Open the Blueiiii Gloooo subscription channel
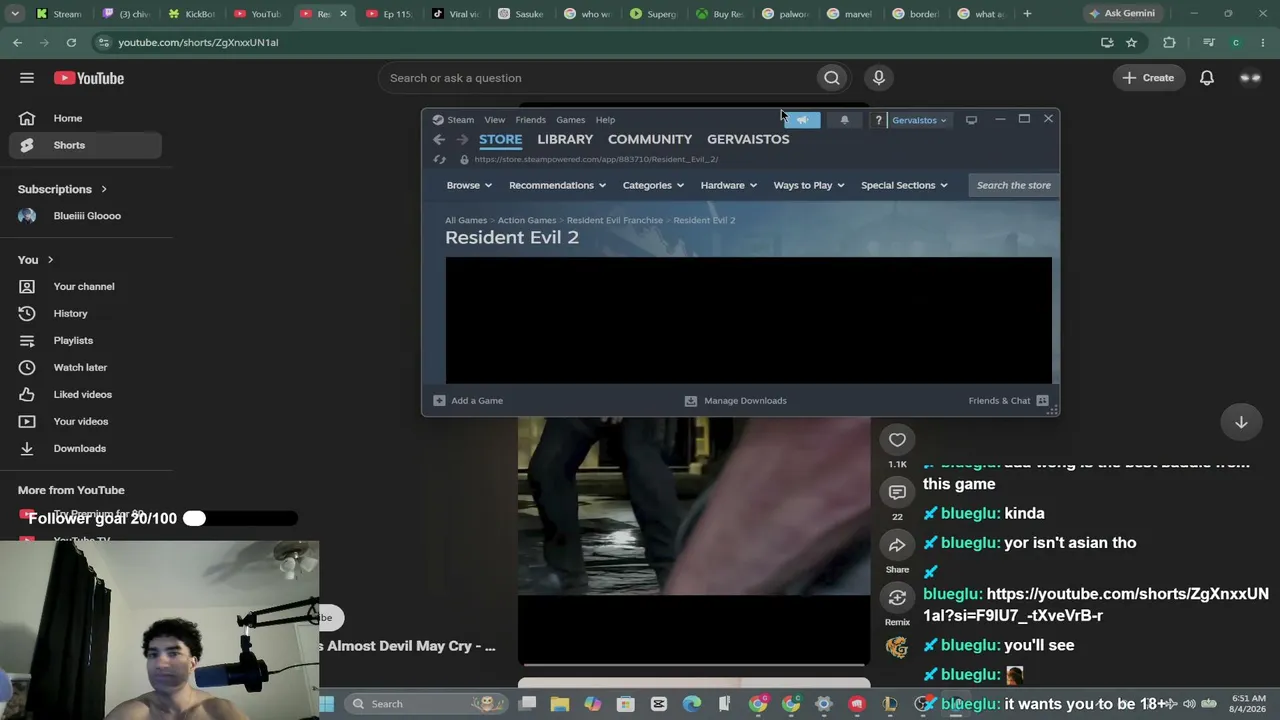The height and width of the screenshot is (720, 1280). pyautogui.click(x=86, y=216)
